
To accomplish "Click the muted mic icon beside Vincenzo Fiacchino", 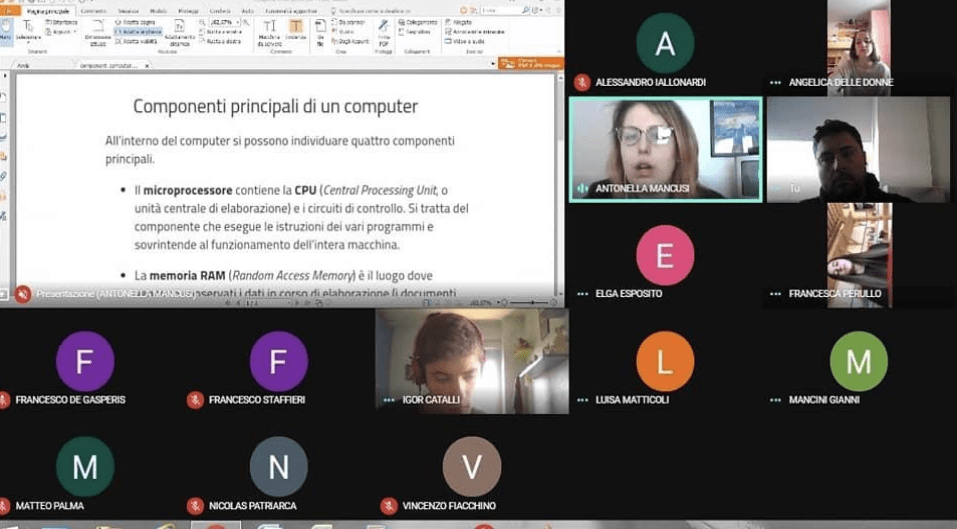I will tap(389, 506).
